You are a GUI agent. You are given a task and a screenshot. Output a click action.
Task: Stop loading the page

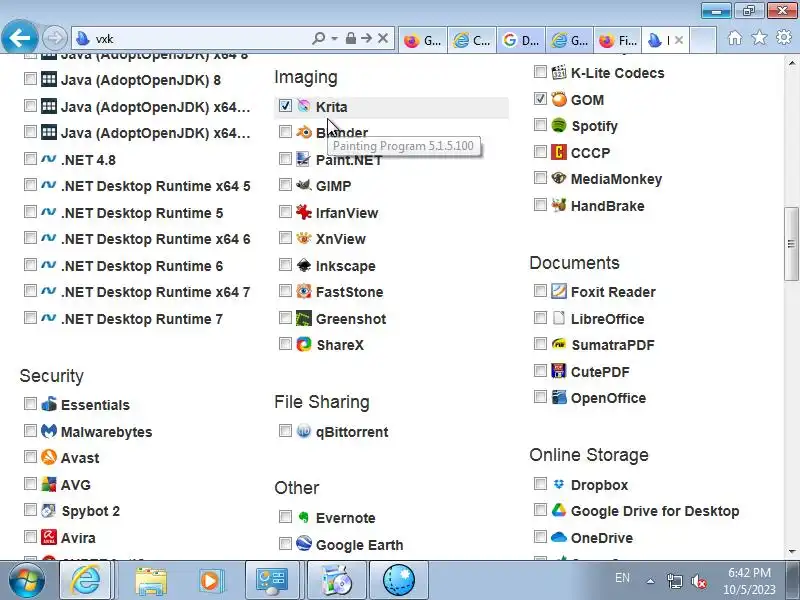[383, 38]
